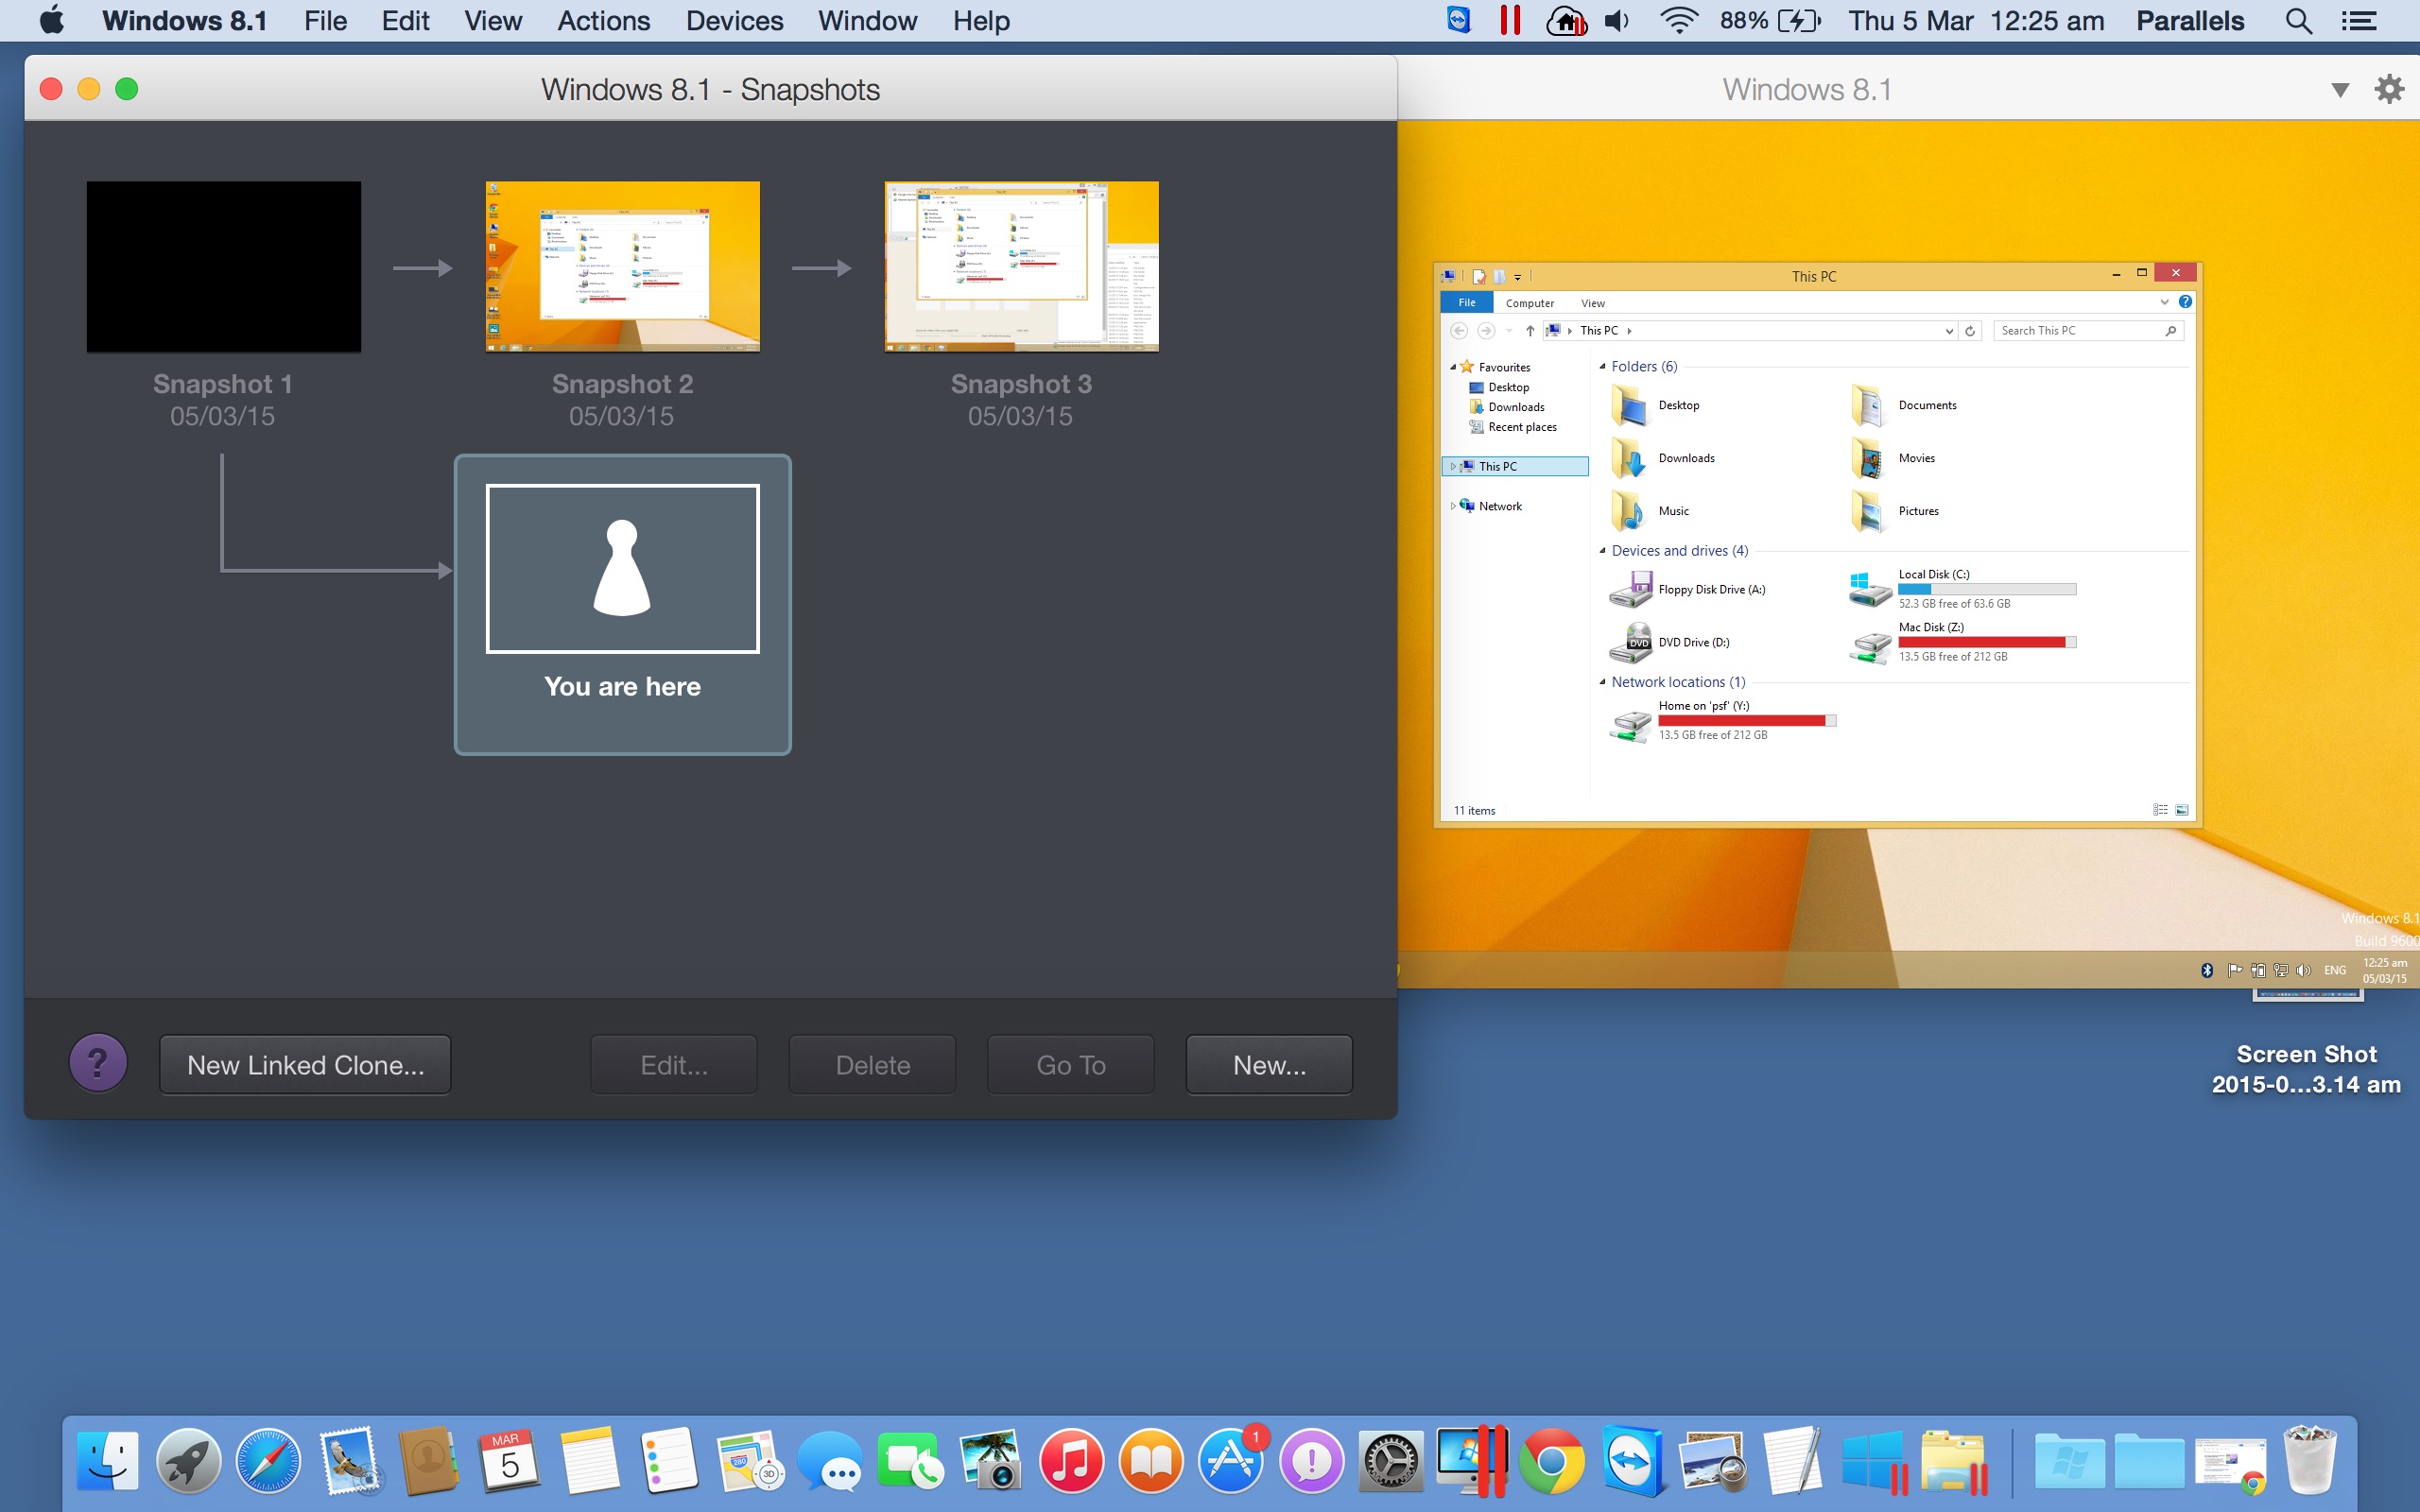This screenshot has width=2420, height=1512.
Task: Open Google Chrome from the Dock
Action: (x=1551, y=1461)
